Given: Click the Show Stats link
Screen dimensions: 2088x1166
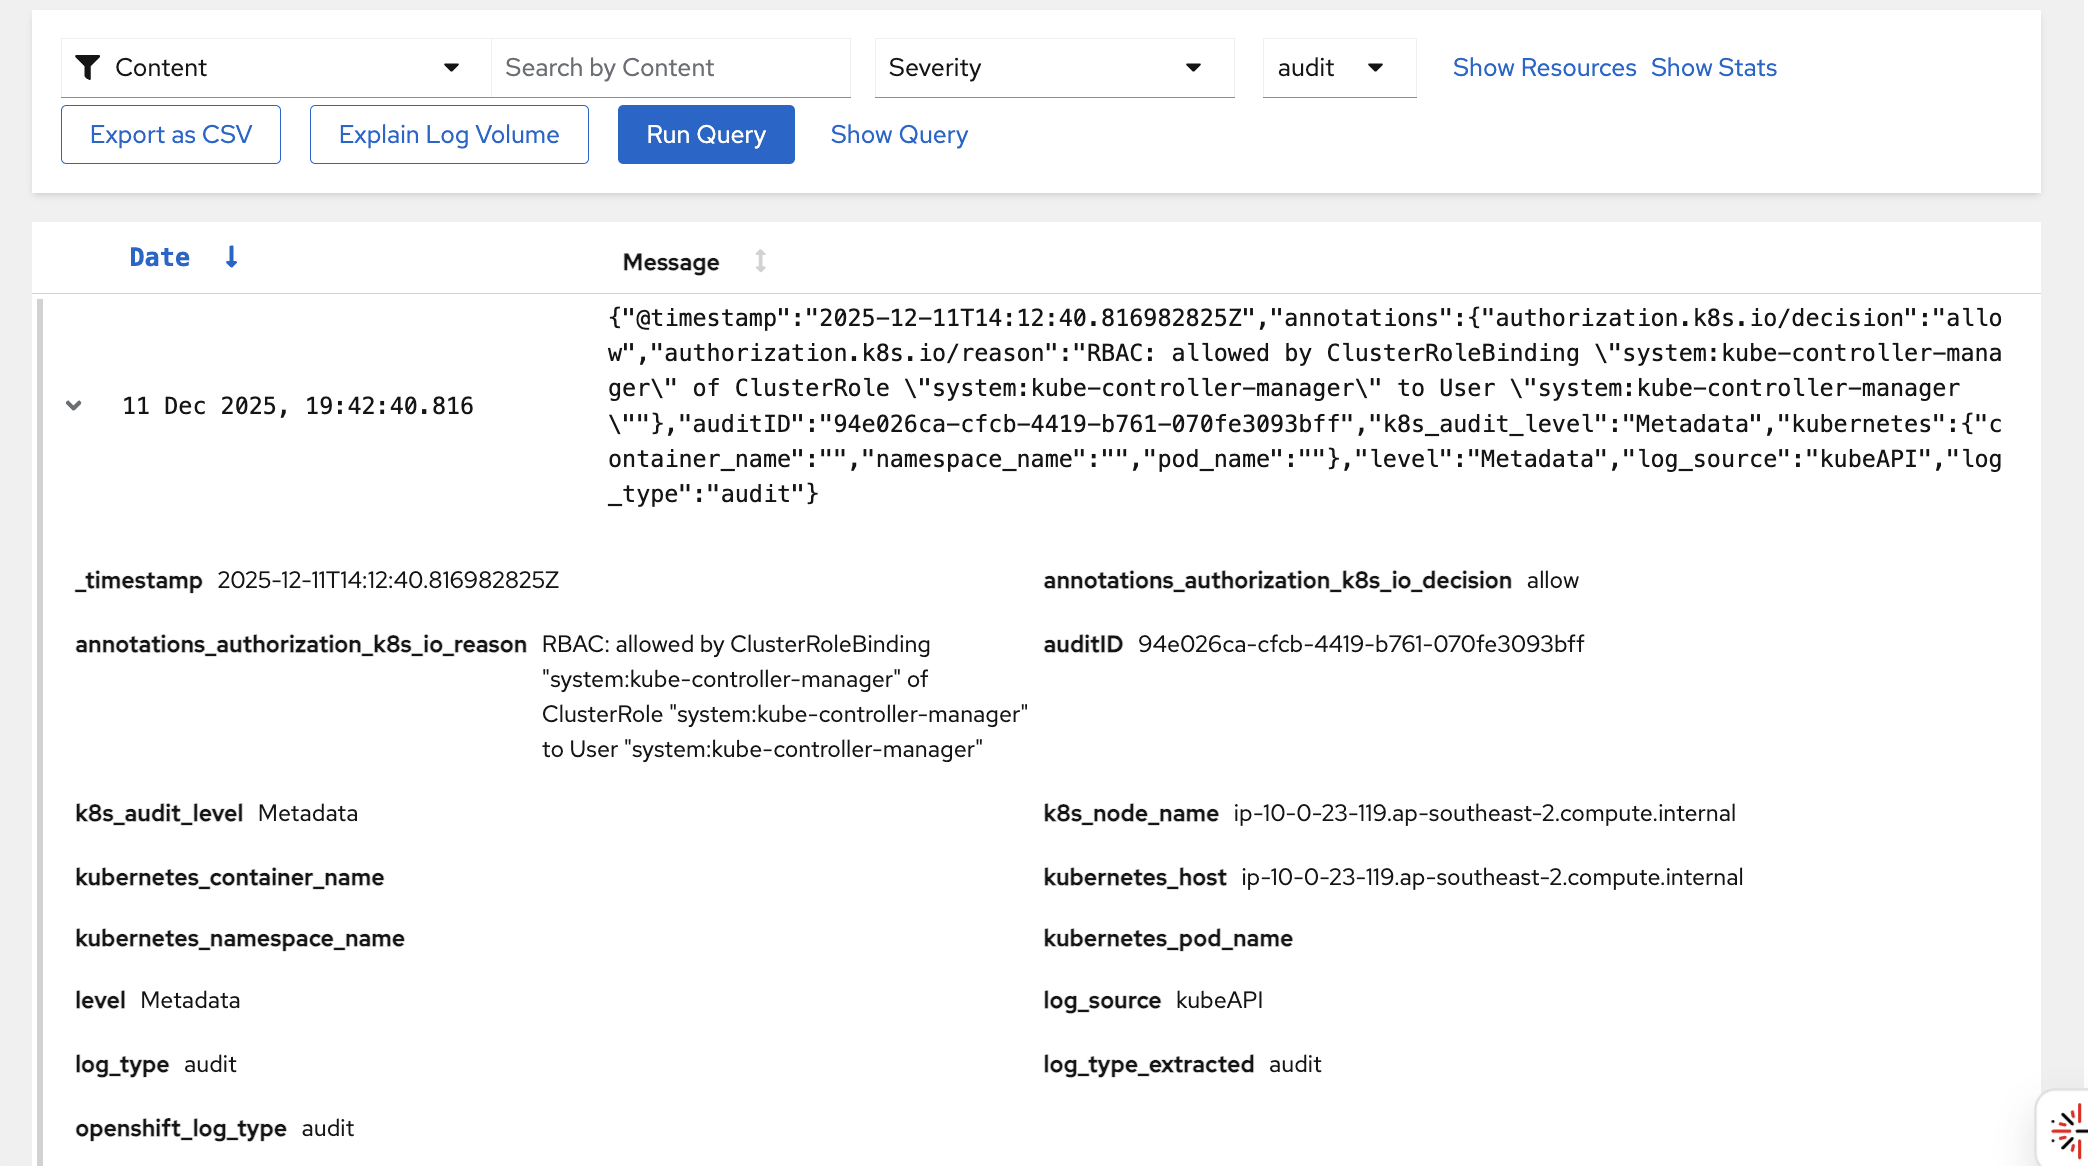Looking at the screenshot, I should click(x=1713, y=67).
